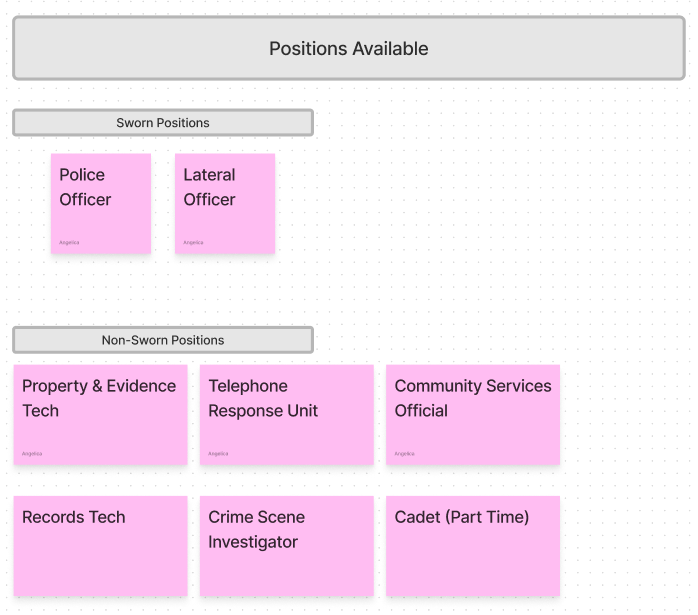Click the Lateral Officer sticky note
This screenshot has height=615, width=698.
click(x=225, y=204)
